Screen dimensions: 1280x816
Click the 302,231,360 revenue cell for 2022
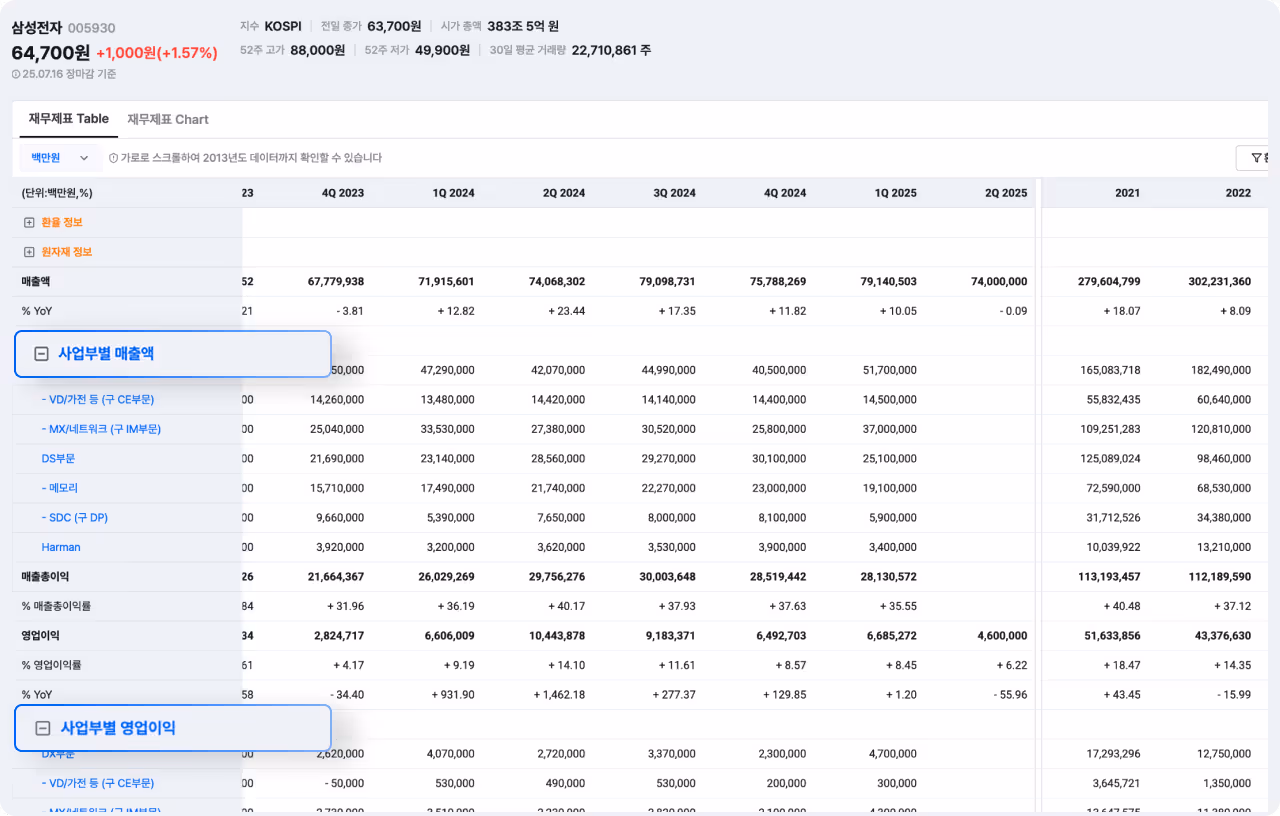coord(1219,281)
